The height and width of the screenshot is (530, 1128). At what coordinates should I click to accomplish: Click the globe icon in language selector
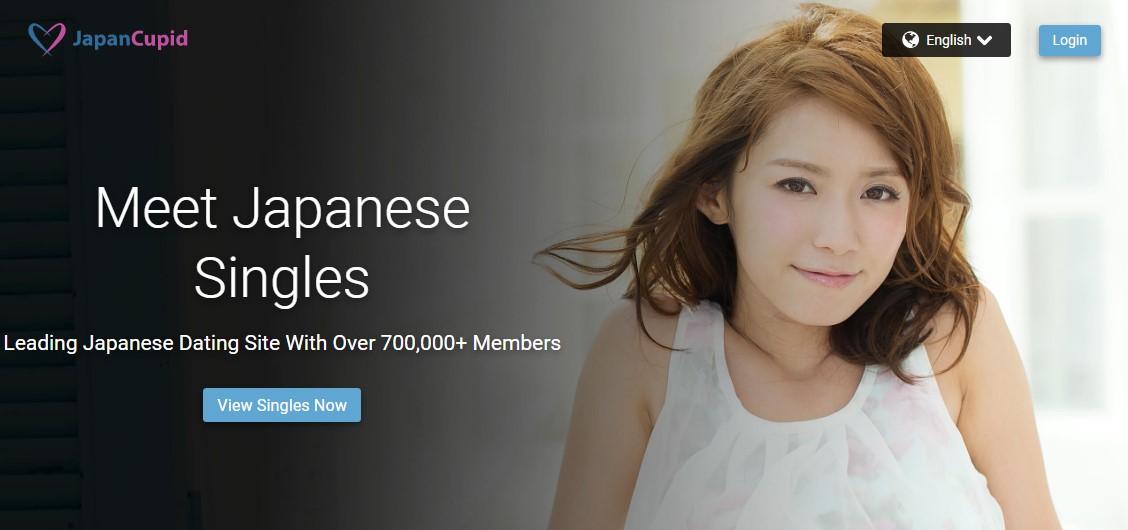click(910, 40)
